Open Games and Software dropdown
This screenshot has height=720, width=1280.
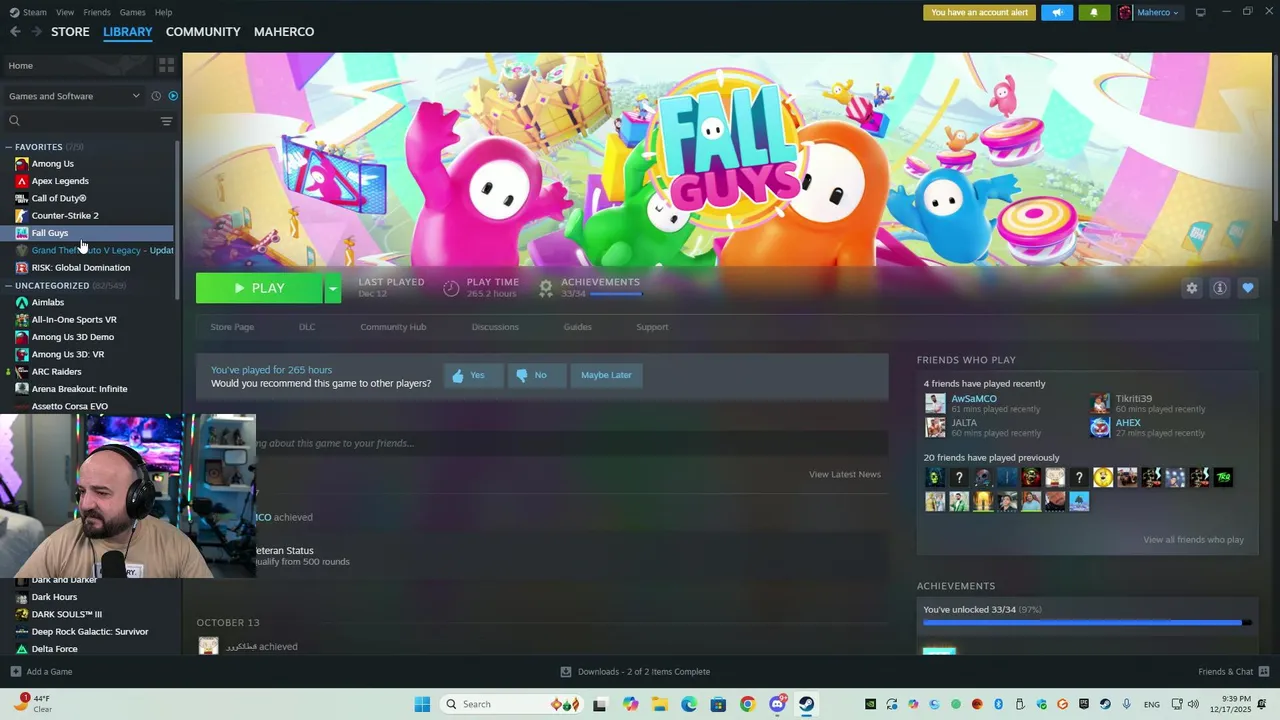tap(74, 96)
